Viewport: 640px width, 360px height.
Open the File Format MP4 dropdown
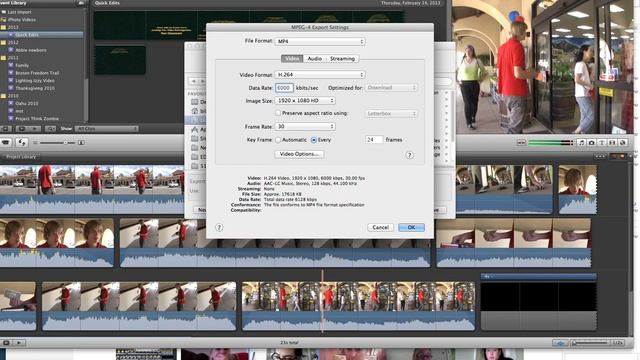(x=320, y=41)
